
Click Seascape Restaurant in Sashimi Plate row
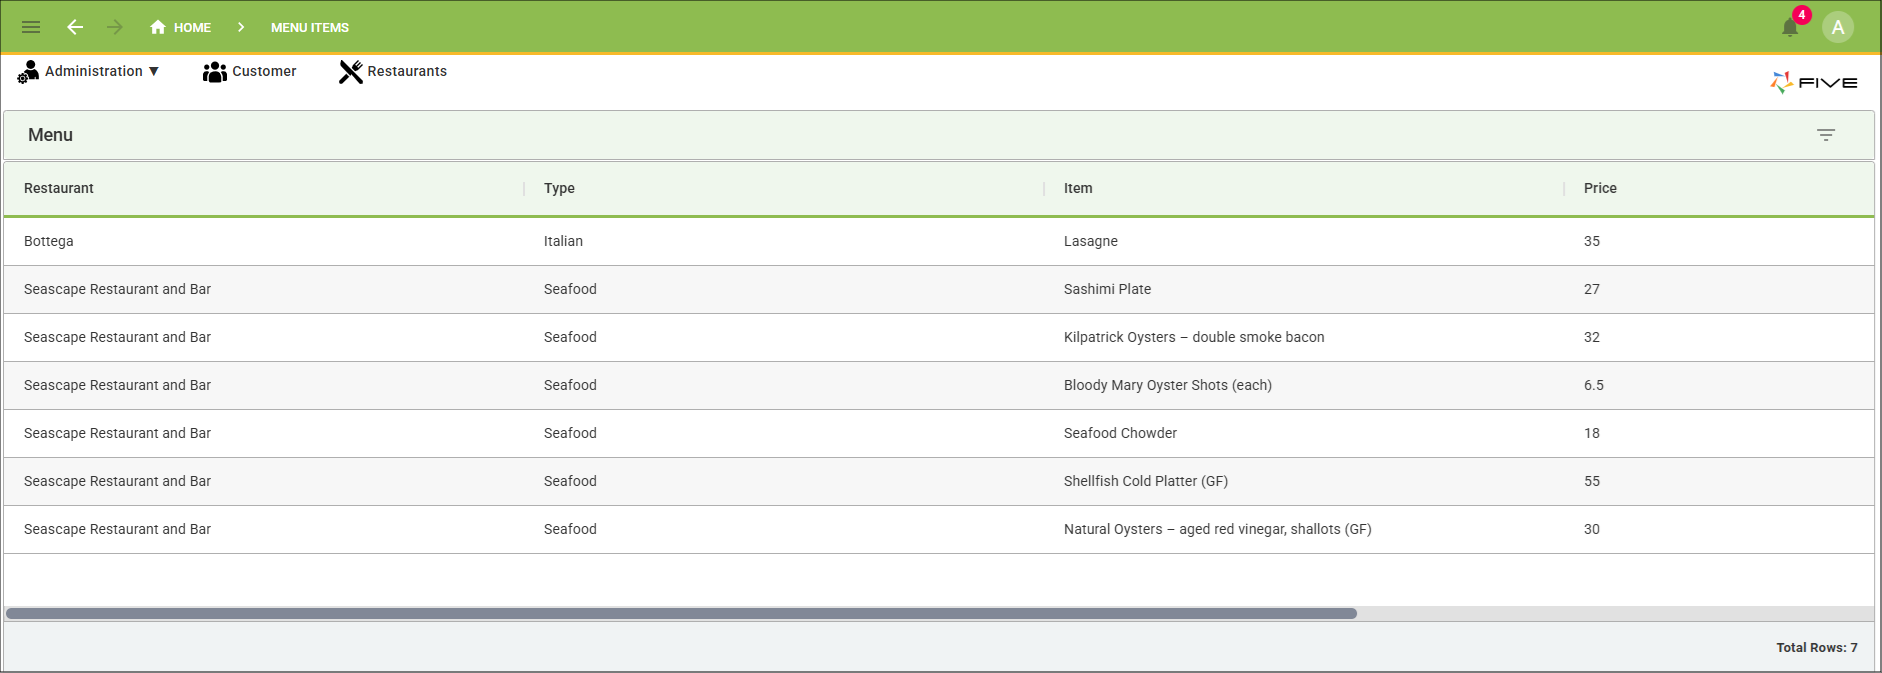point(117,289)
